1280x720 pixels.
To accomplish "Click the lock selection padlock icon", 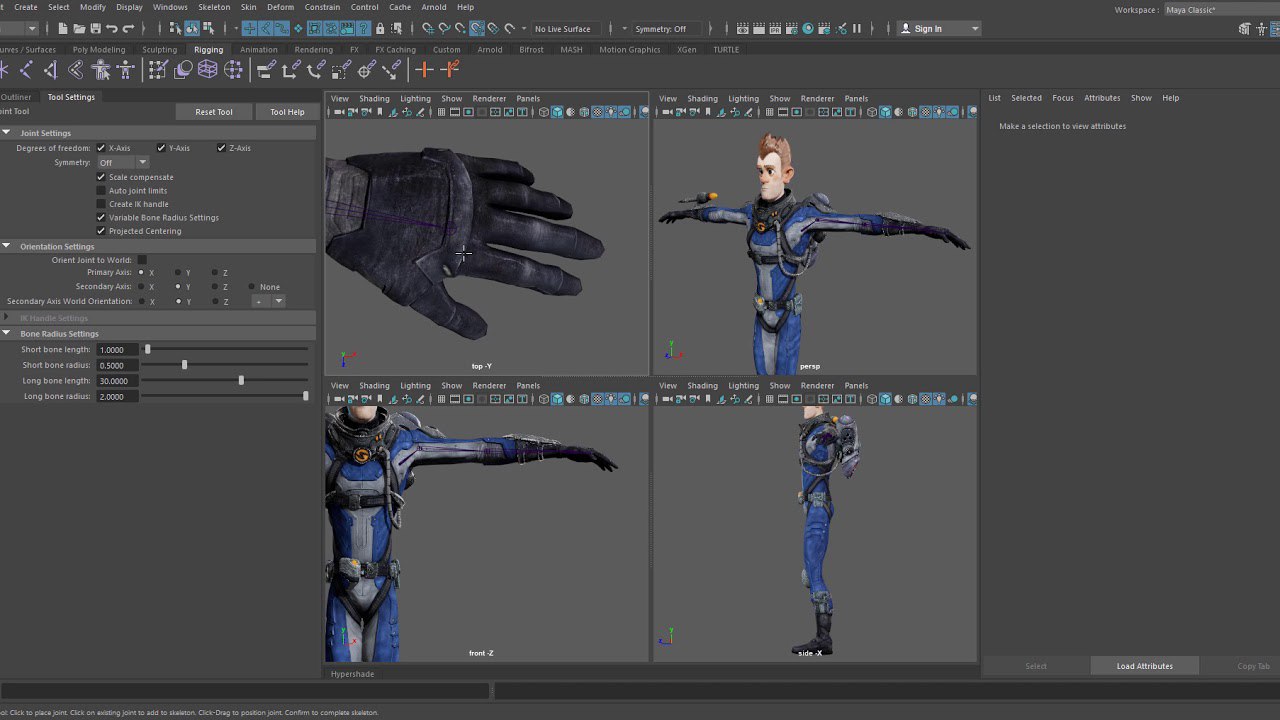I will tap(379, 28).
